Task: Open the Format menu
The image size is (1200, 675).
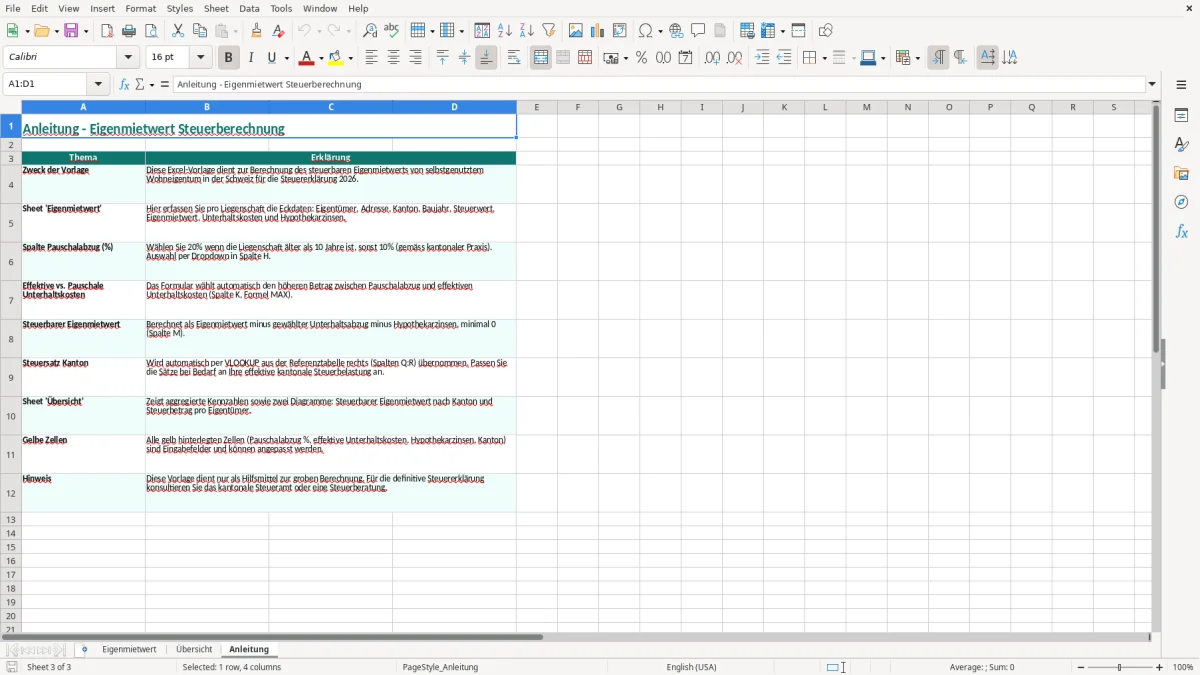Action: [141, 8]
